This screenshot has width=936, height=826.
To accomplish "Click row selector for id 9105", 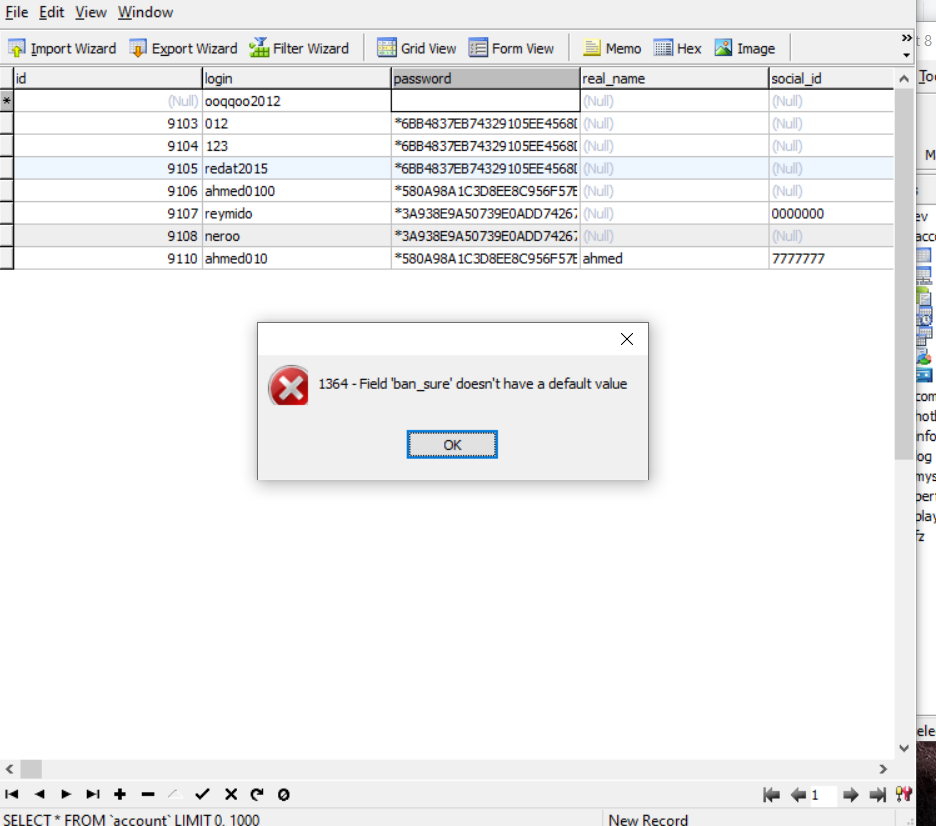I will coord(7,168).
